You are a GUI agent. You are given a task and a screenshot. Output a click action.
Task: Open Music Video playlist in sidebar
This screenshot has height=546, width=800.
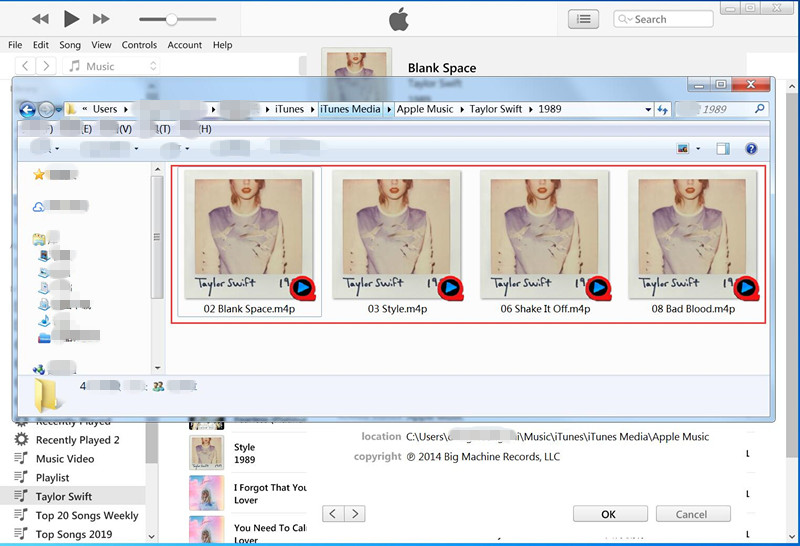coord(65,459)
